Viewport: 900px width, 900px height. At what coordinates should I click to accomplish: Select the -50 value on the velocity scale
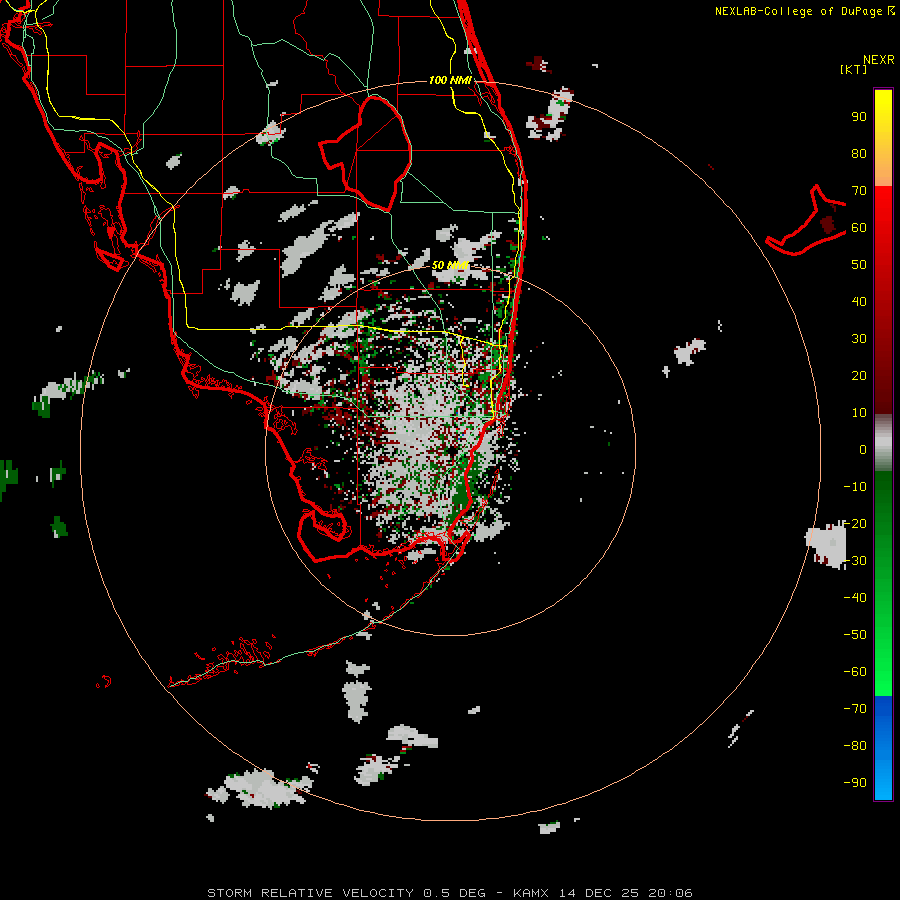pos(855,634)
